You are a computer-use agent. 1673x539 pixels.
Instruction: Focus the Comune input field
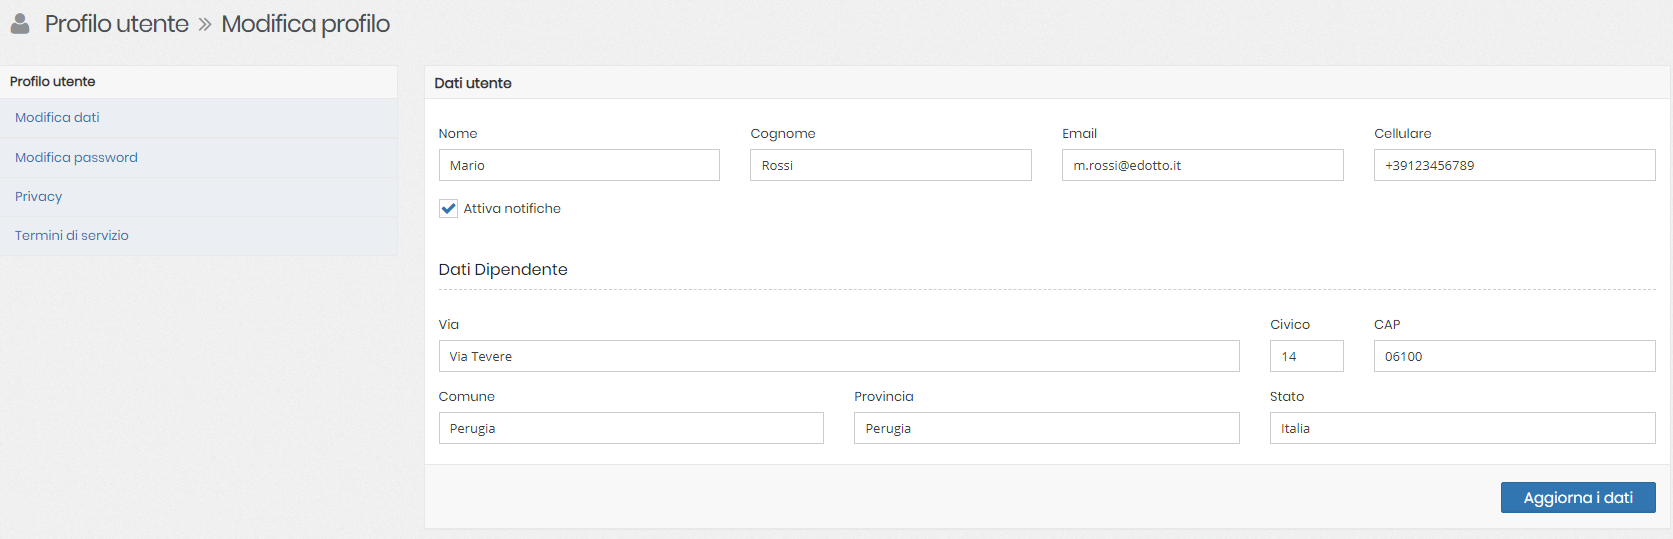pyautogui.click(x=631, y=428)
